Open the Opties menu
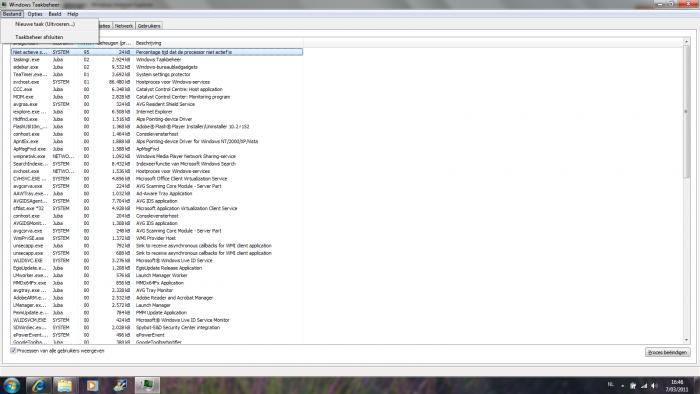Viewport: 700px width, 394px height. [x=34, y=14]
